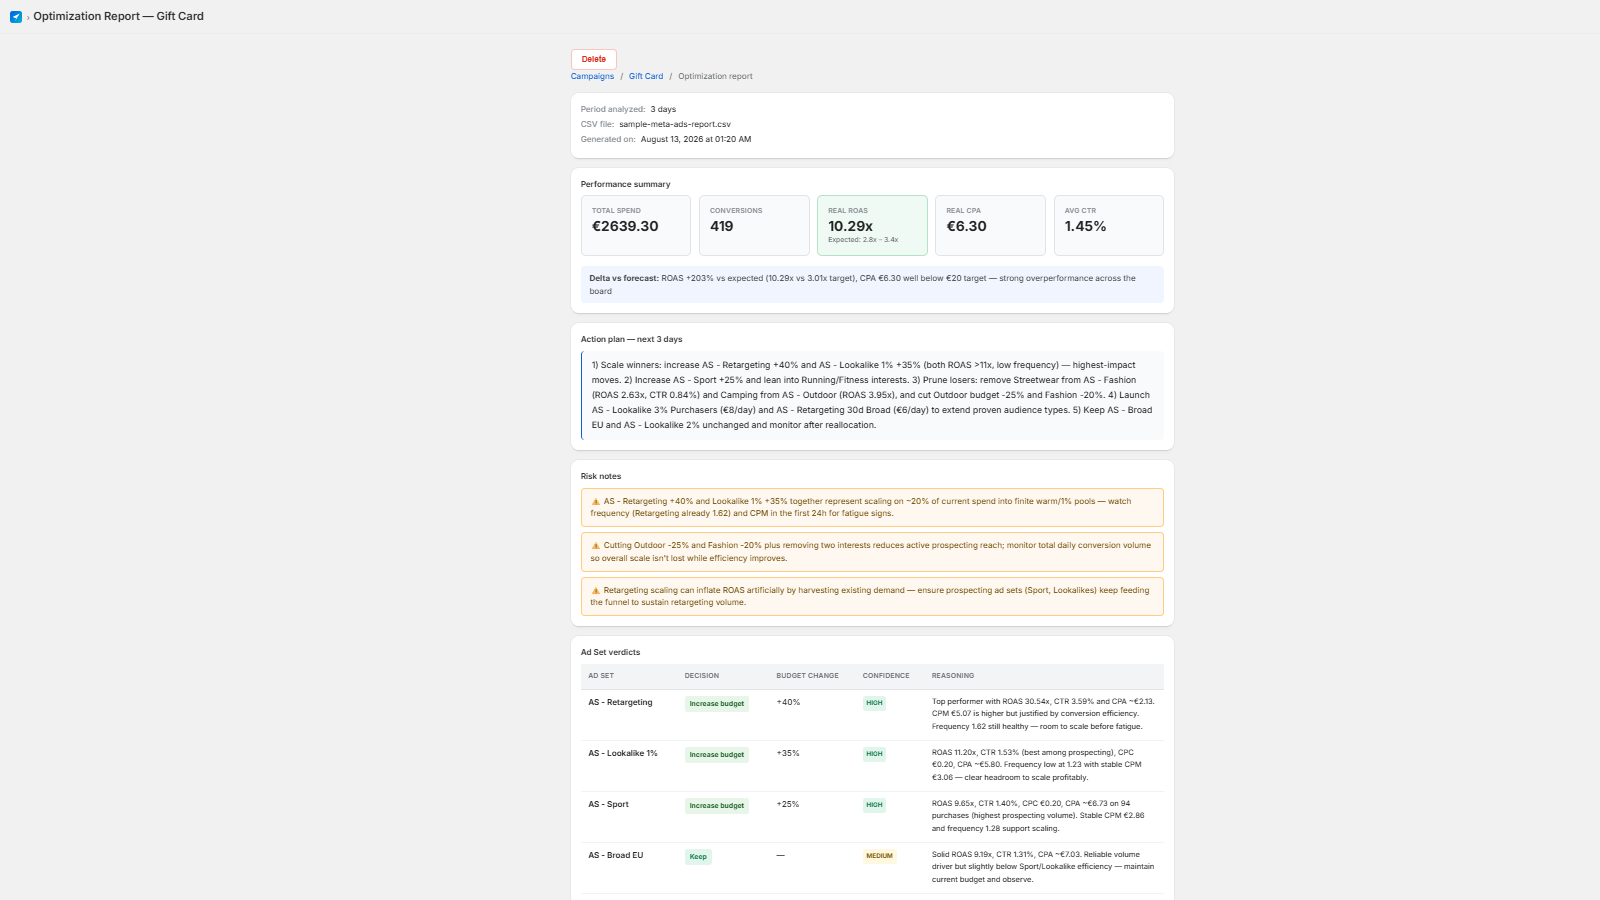Click the AS - Retargeting reasoning text

(1043, 714)
